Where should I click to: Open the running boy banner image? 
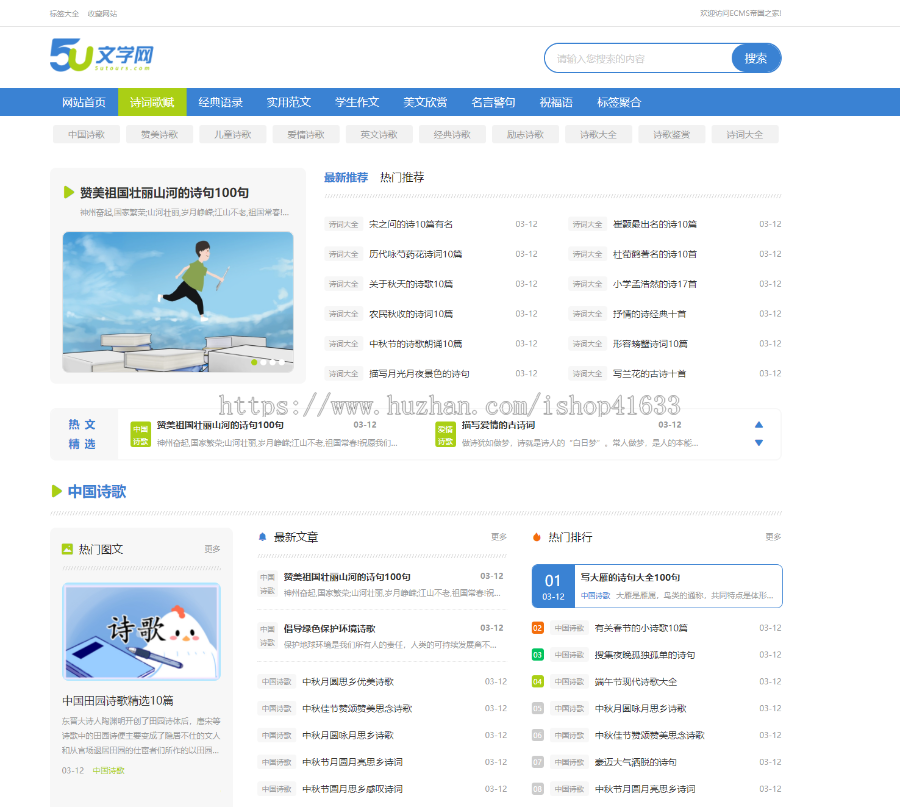click(178, 302)
